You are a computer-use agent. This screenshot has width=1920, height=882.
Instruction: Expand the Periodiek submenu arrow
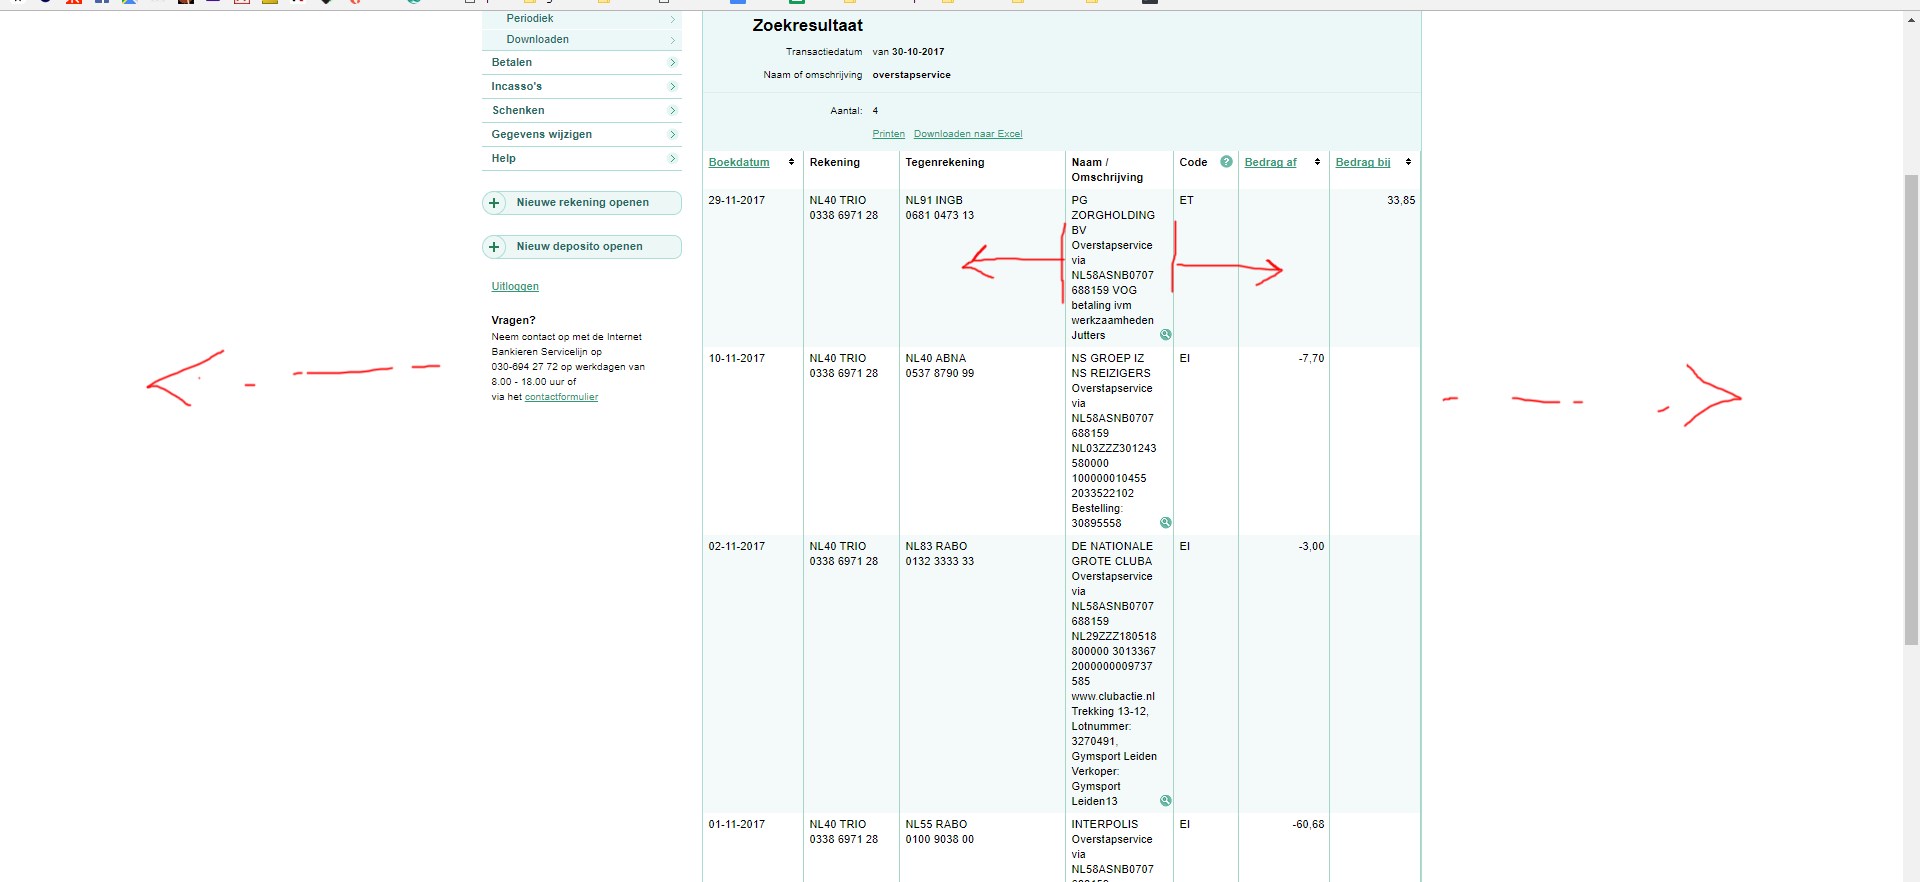click(x=672, y=19)
